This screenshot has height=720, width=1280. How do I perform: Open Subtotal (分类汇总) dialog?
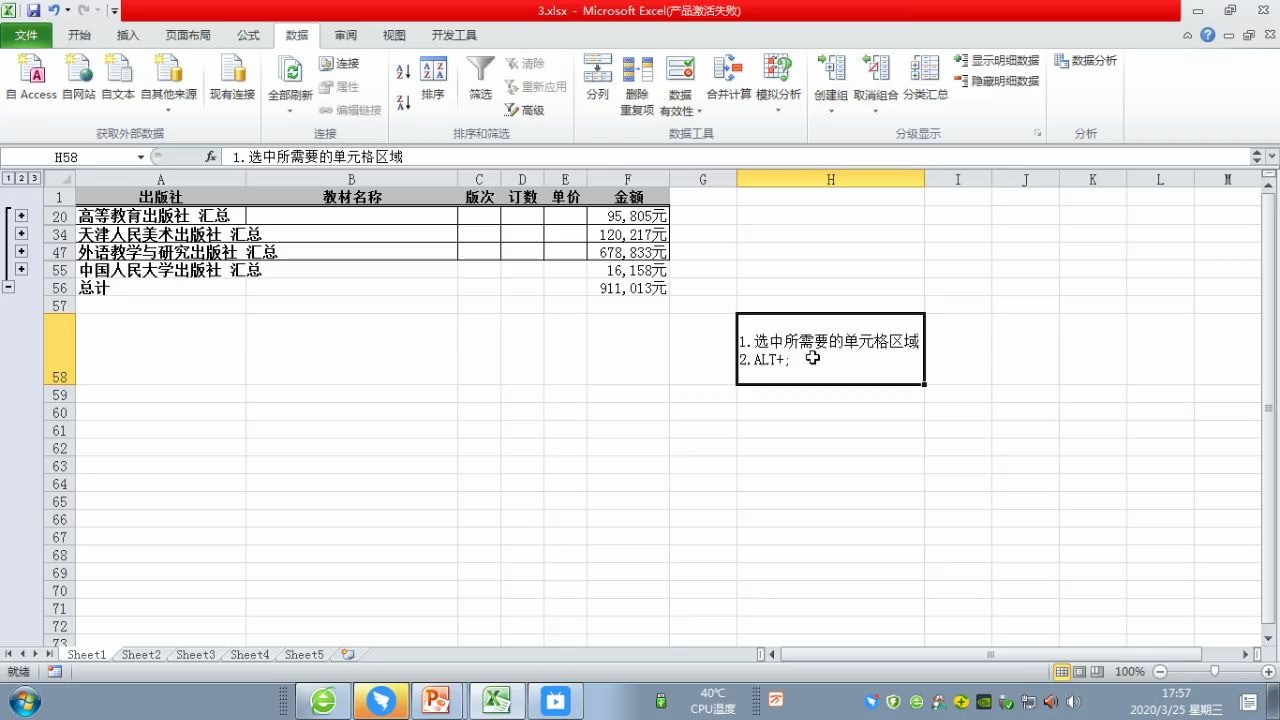click(x=925, y=78)
